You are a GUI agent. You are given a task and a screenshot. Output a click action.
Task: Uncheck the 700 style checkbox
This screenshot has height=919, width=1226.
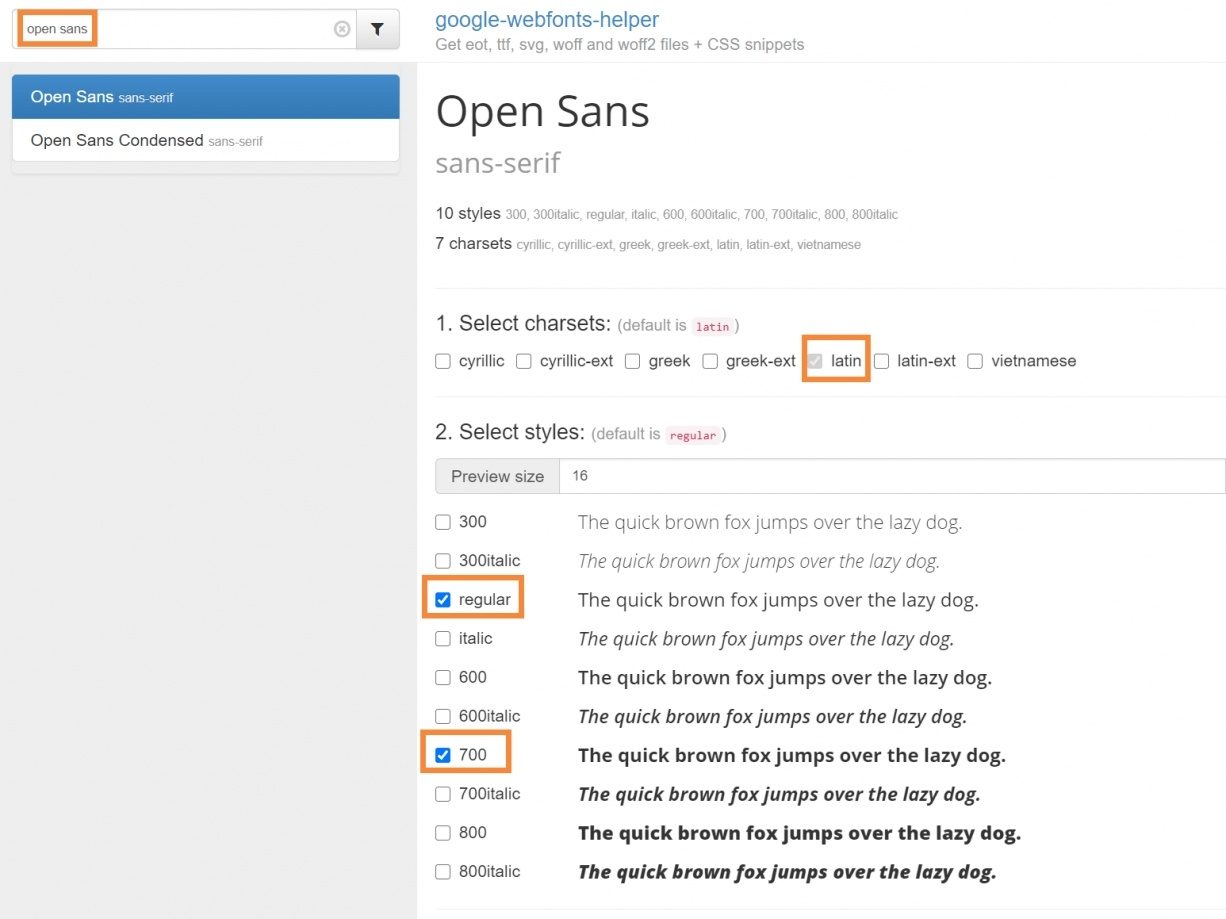pyautogui.click(x=443, y=755)
